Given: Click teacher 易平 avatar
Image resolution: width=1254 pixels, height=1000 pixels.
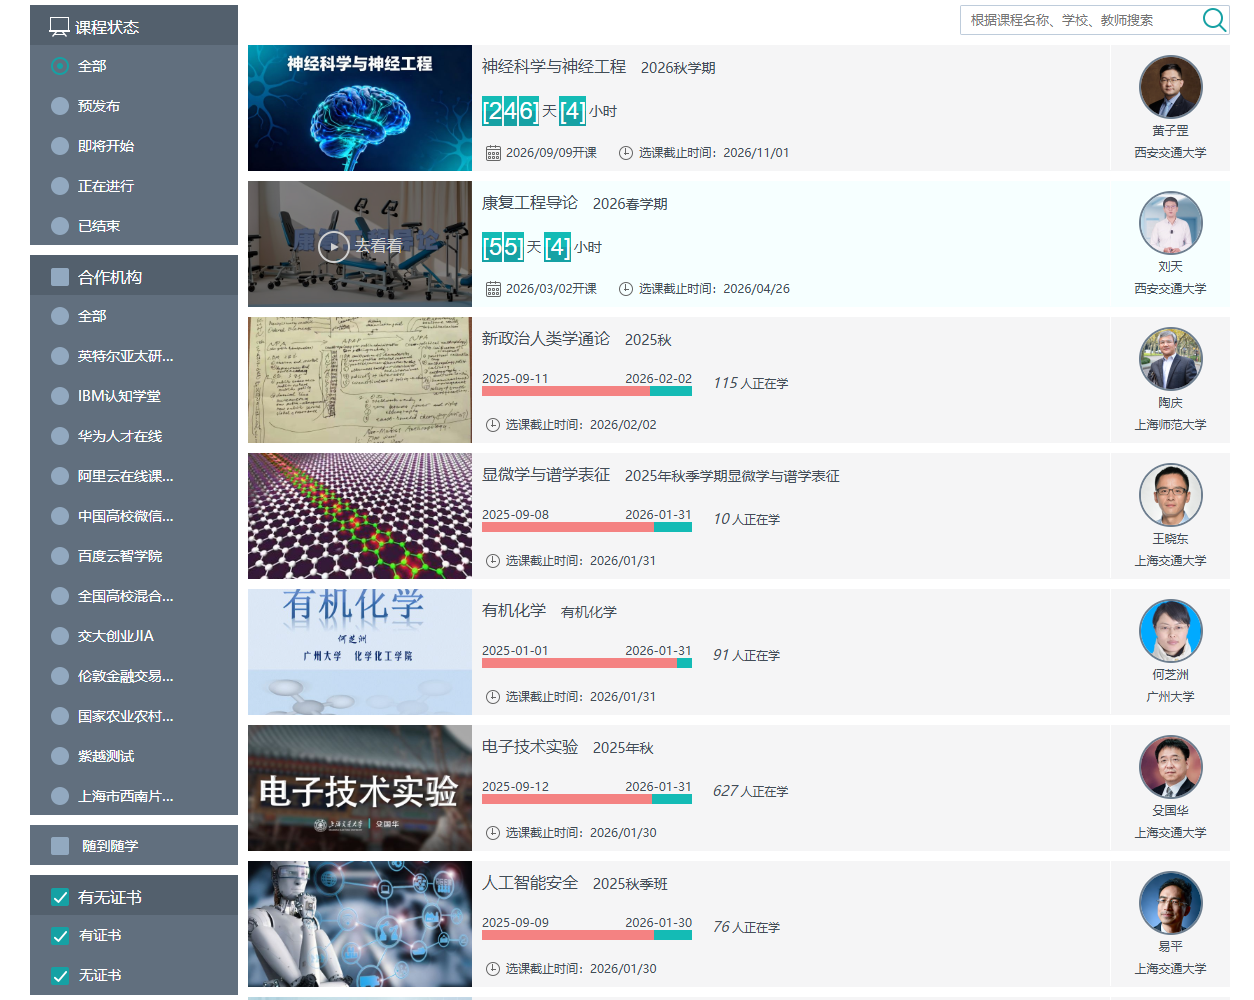Looking at the screenshot, I should pos(1170,903).
